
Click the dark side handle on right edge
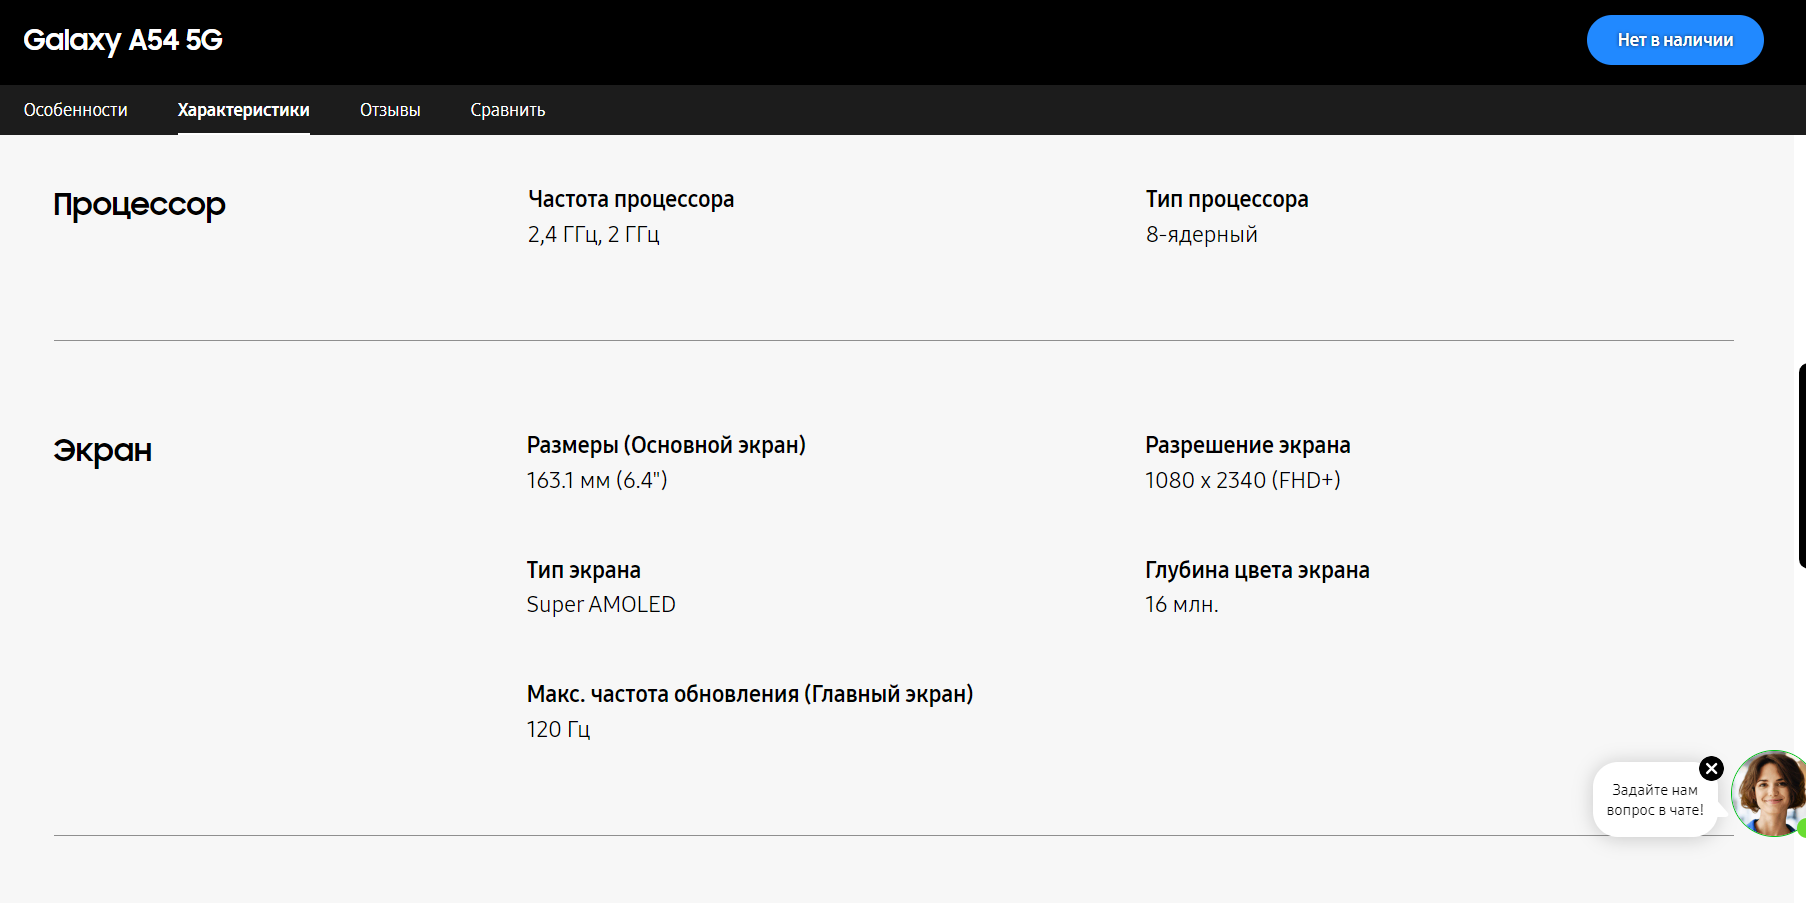(x=1801, y=466)
